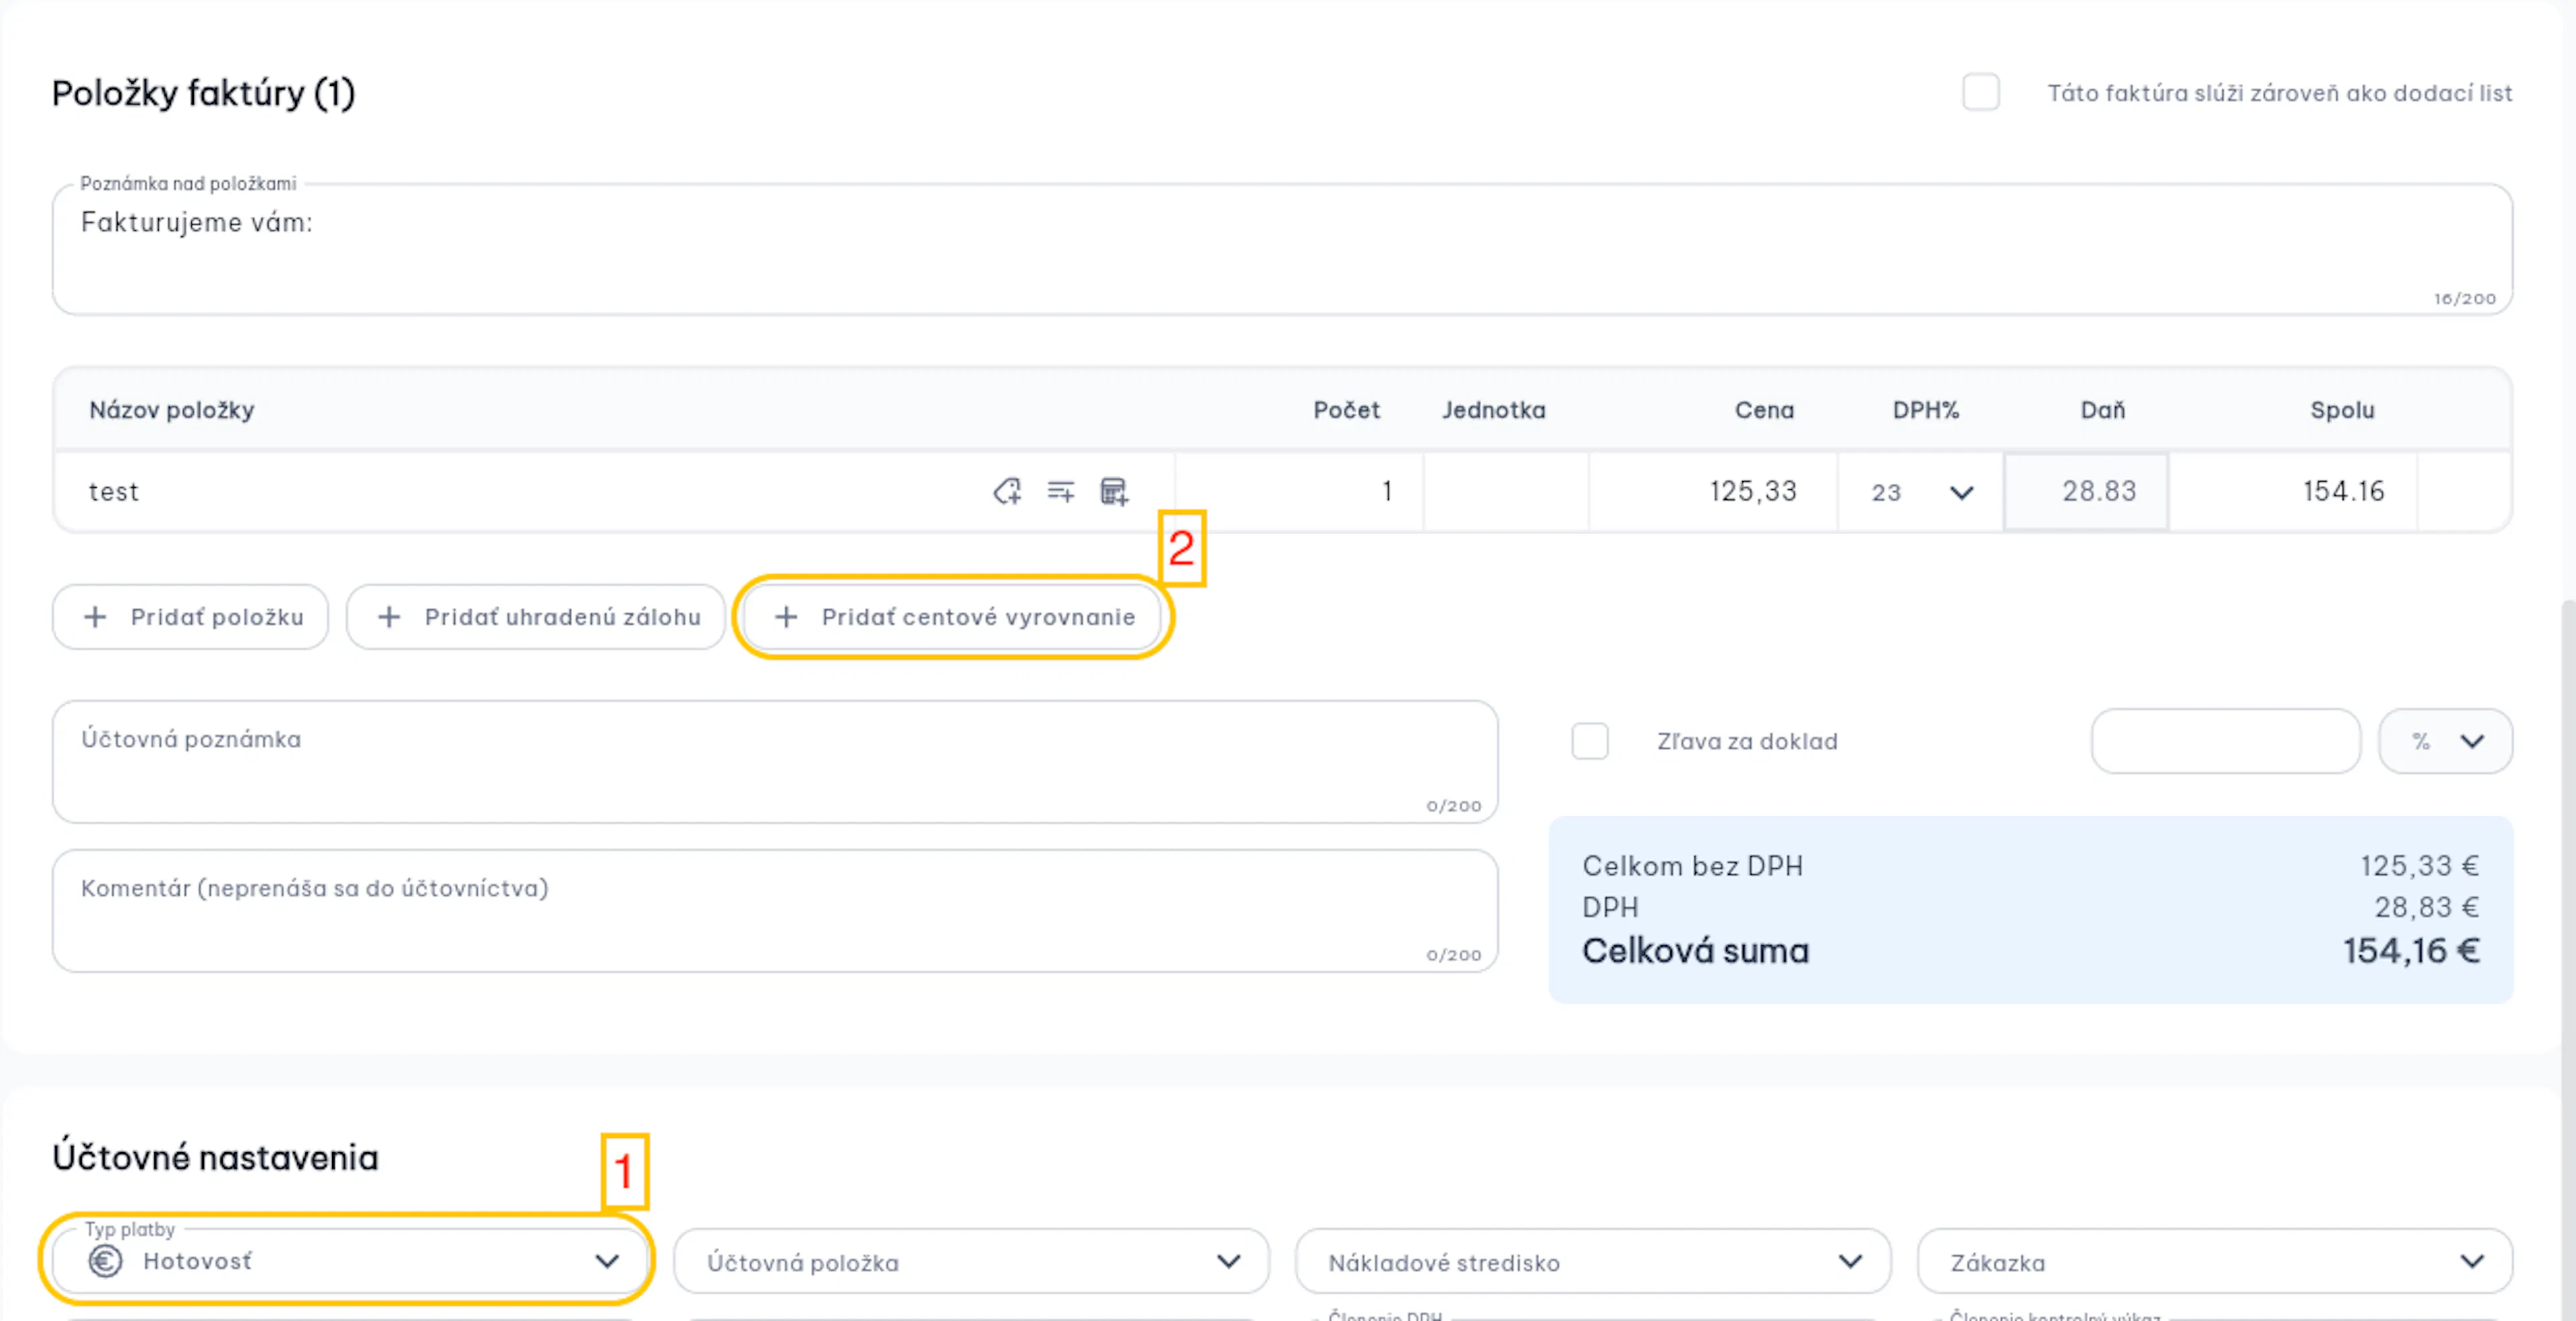Click the calculator plus icon in test row
Viewport: 2576px width, 1321px height.
click(1114, 491)
